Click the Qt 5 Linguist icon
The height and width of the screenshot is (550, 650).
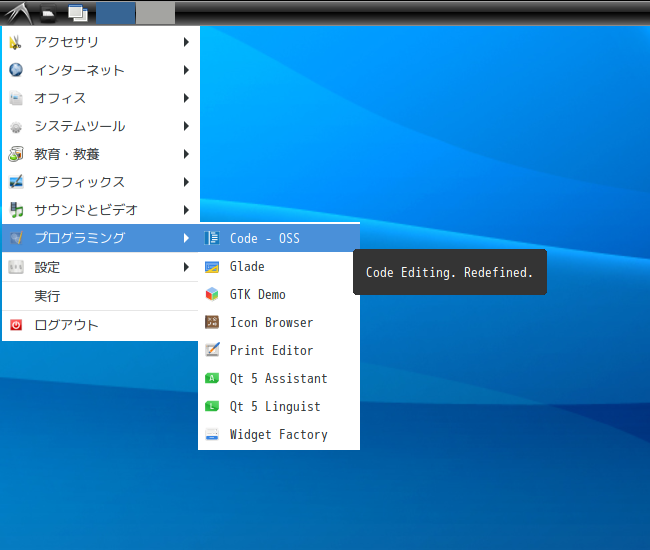coord(212,406)
